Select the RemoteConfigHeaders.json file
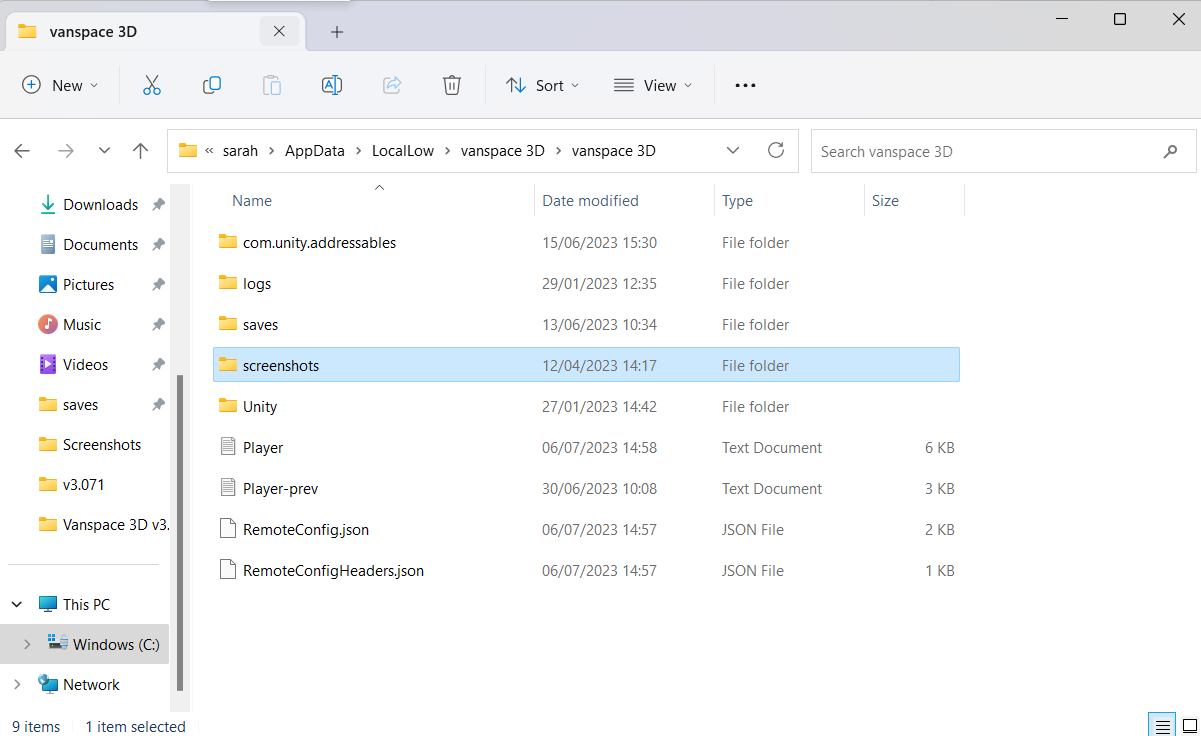This screenshot has width=1201, height=736. point(587,570)
